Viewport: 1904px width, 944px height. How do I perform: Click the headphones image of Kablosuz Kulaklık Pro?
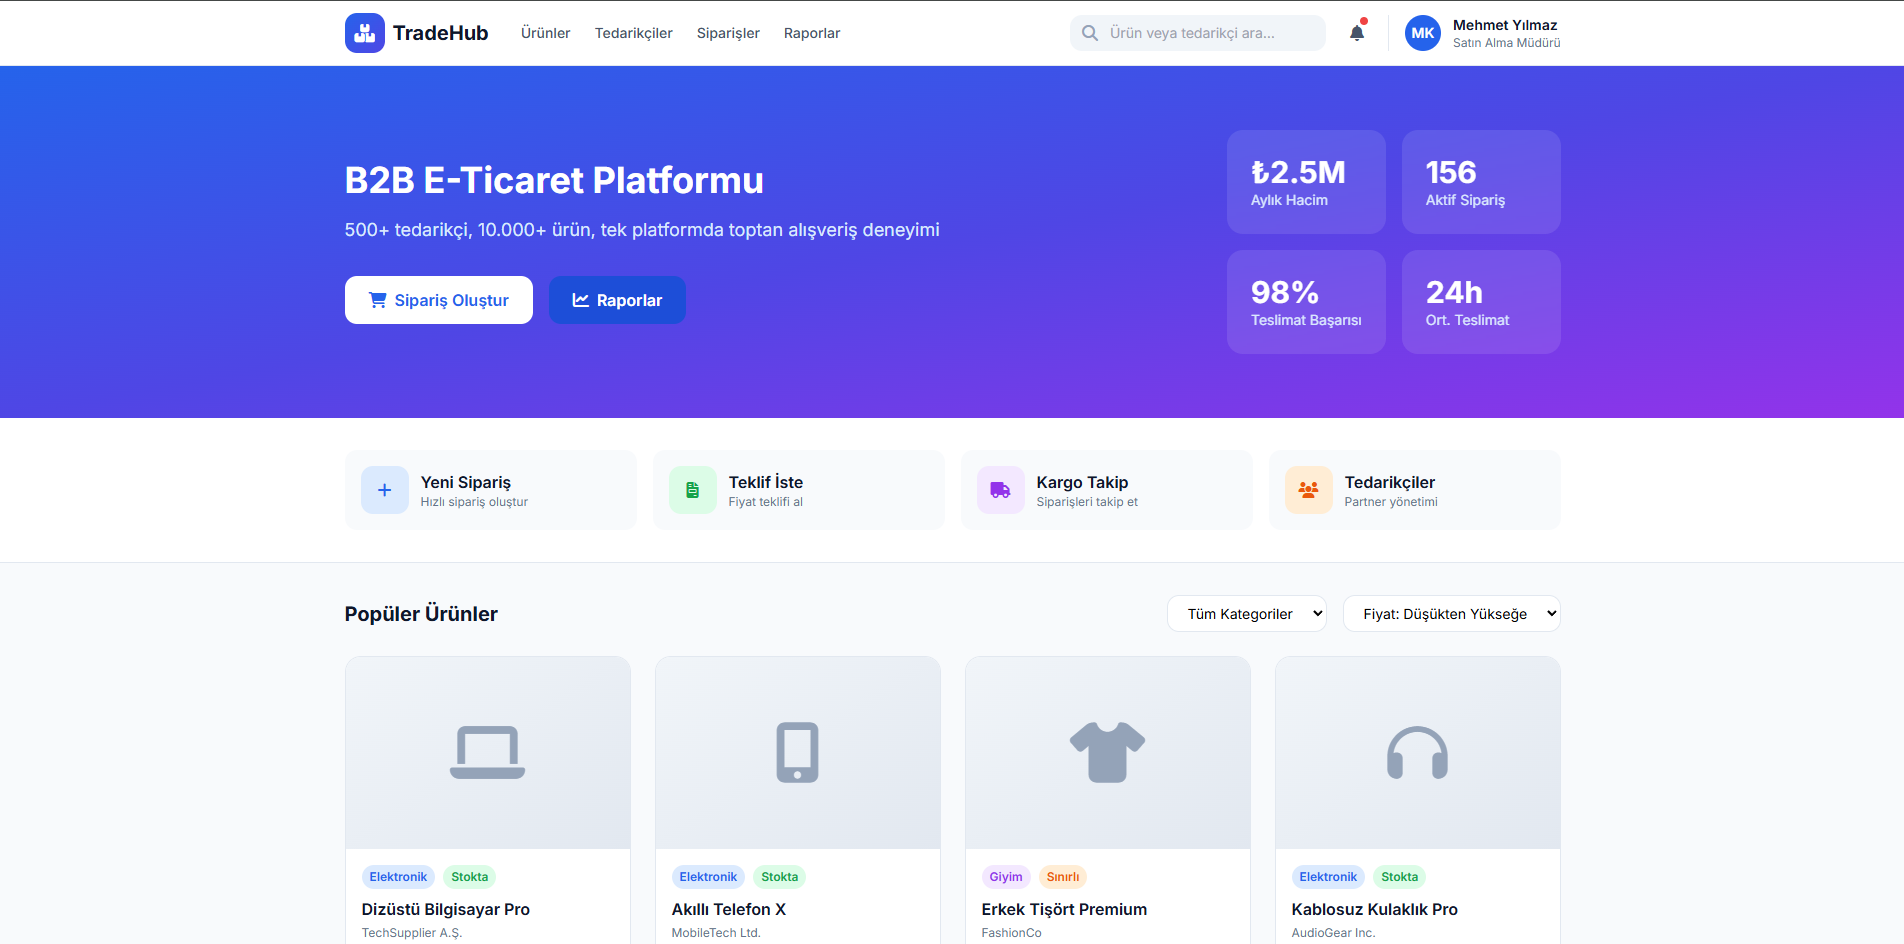(x=1418, y=753)
